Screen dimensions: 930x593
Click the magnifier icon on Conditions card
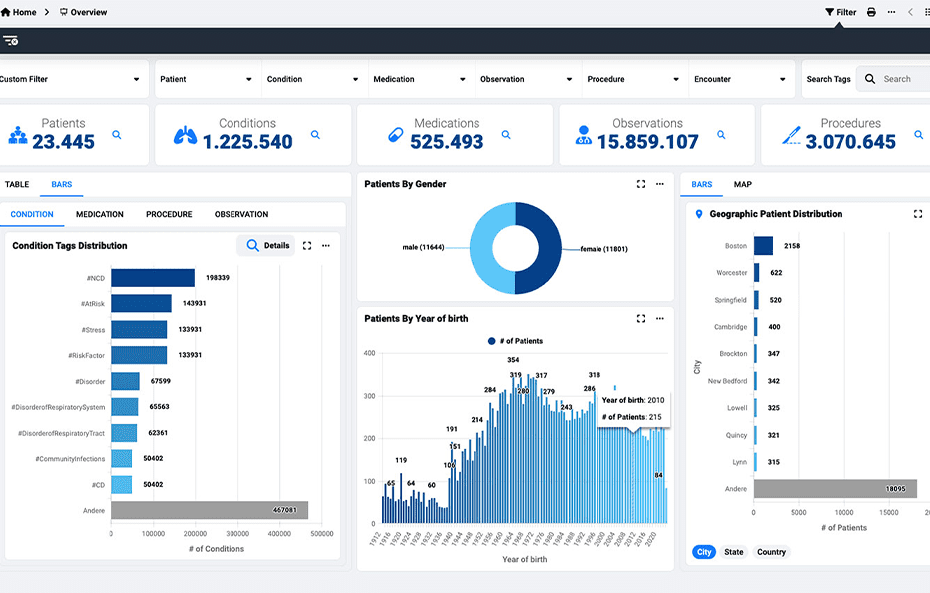[316, 134]
